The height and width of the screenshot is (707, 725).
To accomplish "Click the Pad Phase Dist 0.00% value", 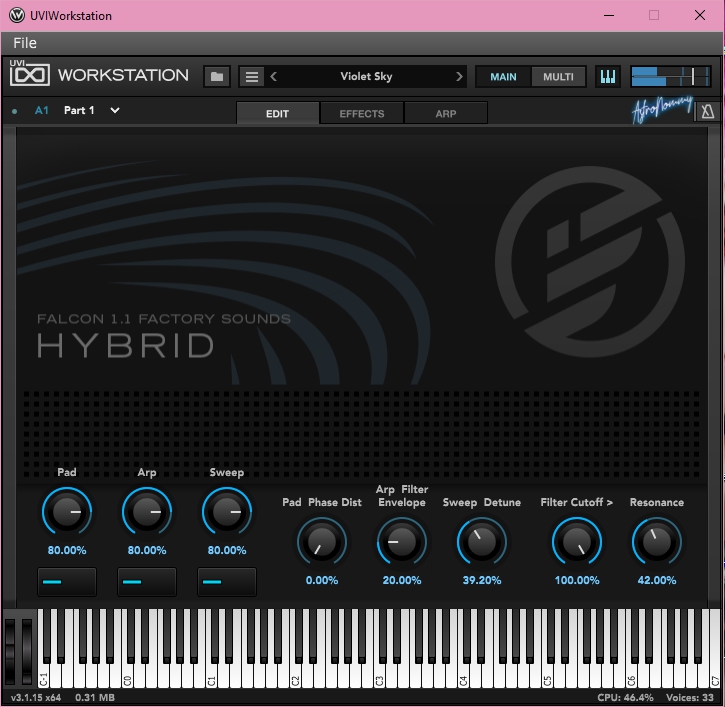I will tap(322, 580).
